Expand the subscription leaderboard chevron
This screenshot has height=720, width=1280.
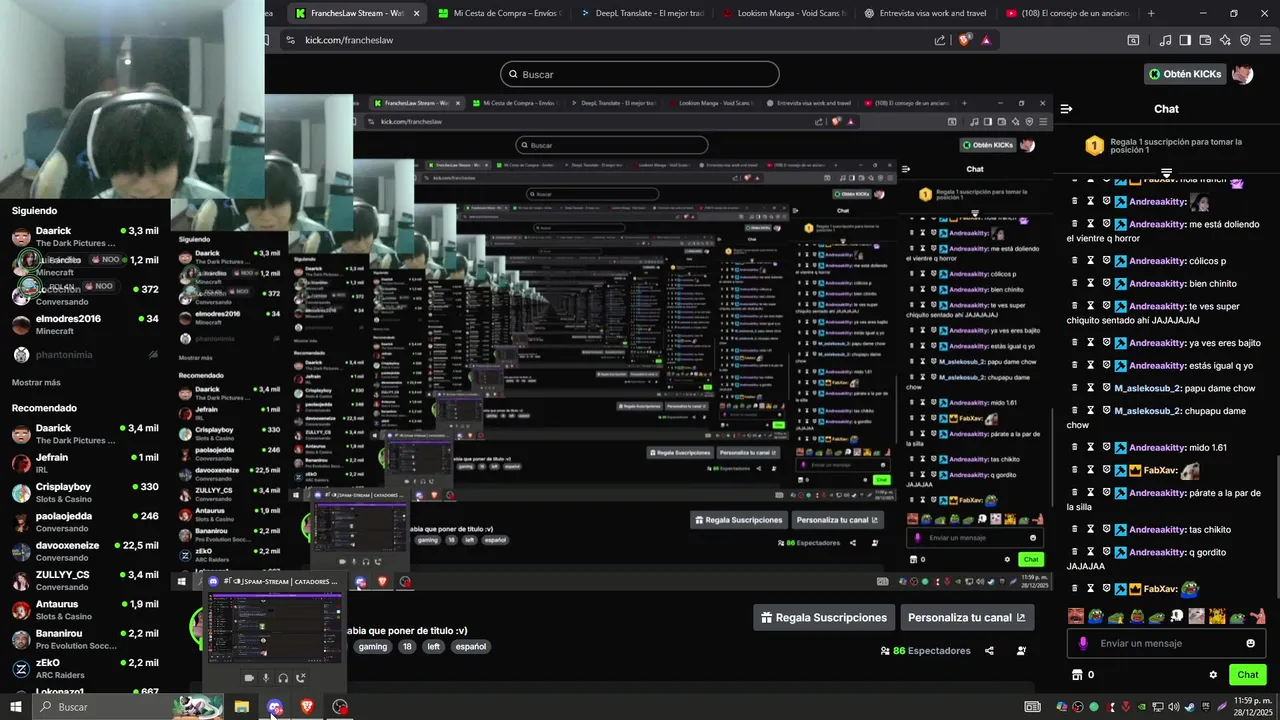(1166, 174)
